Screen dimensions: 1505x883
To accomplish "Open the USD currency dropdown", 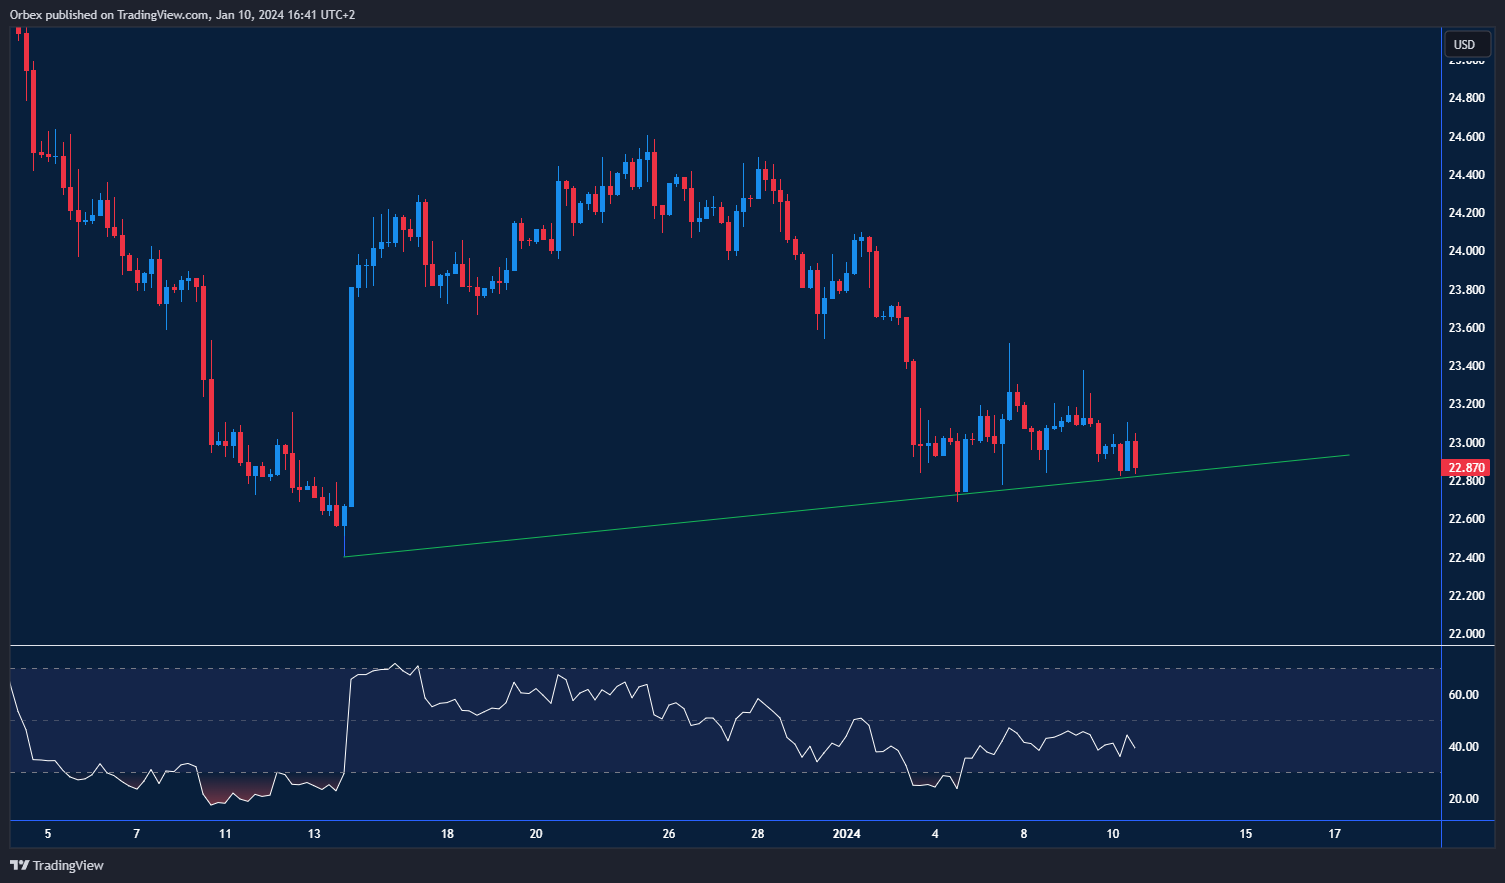I will pos(1465,44).
